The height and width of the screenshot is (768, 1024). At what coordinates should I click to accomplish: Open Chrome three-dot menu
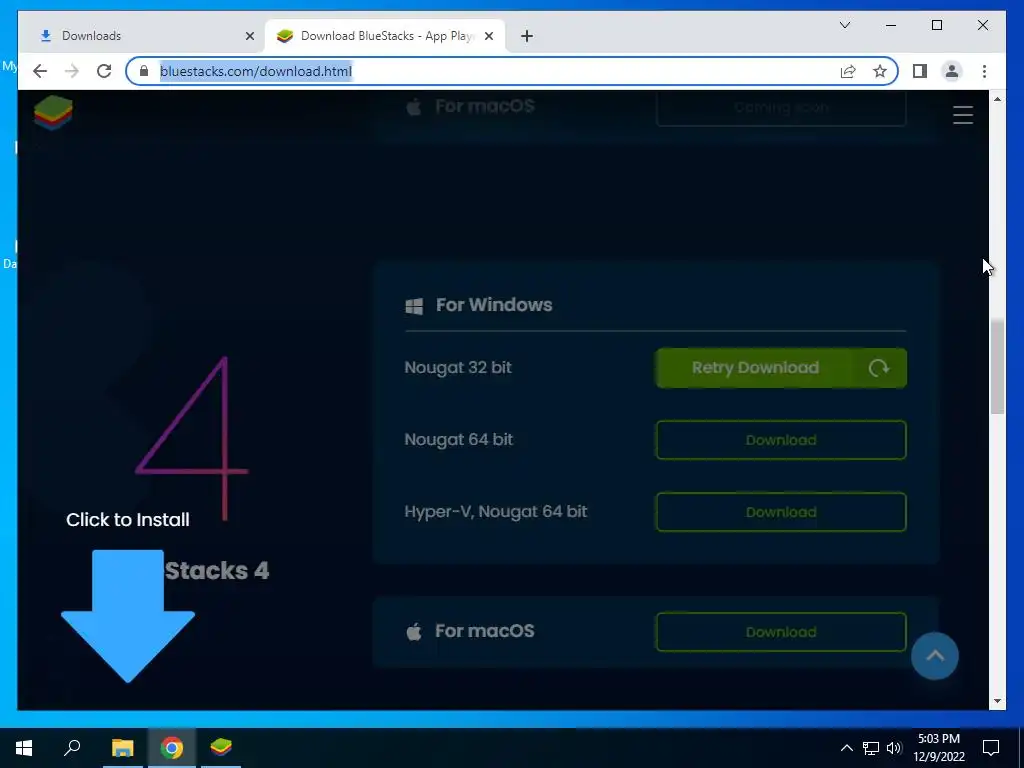coord(984,71)
